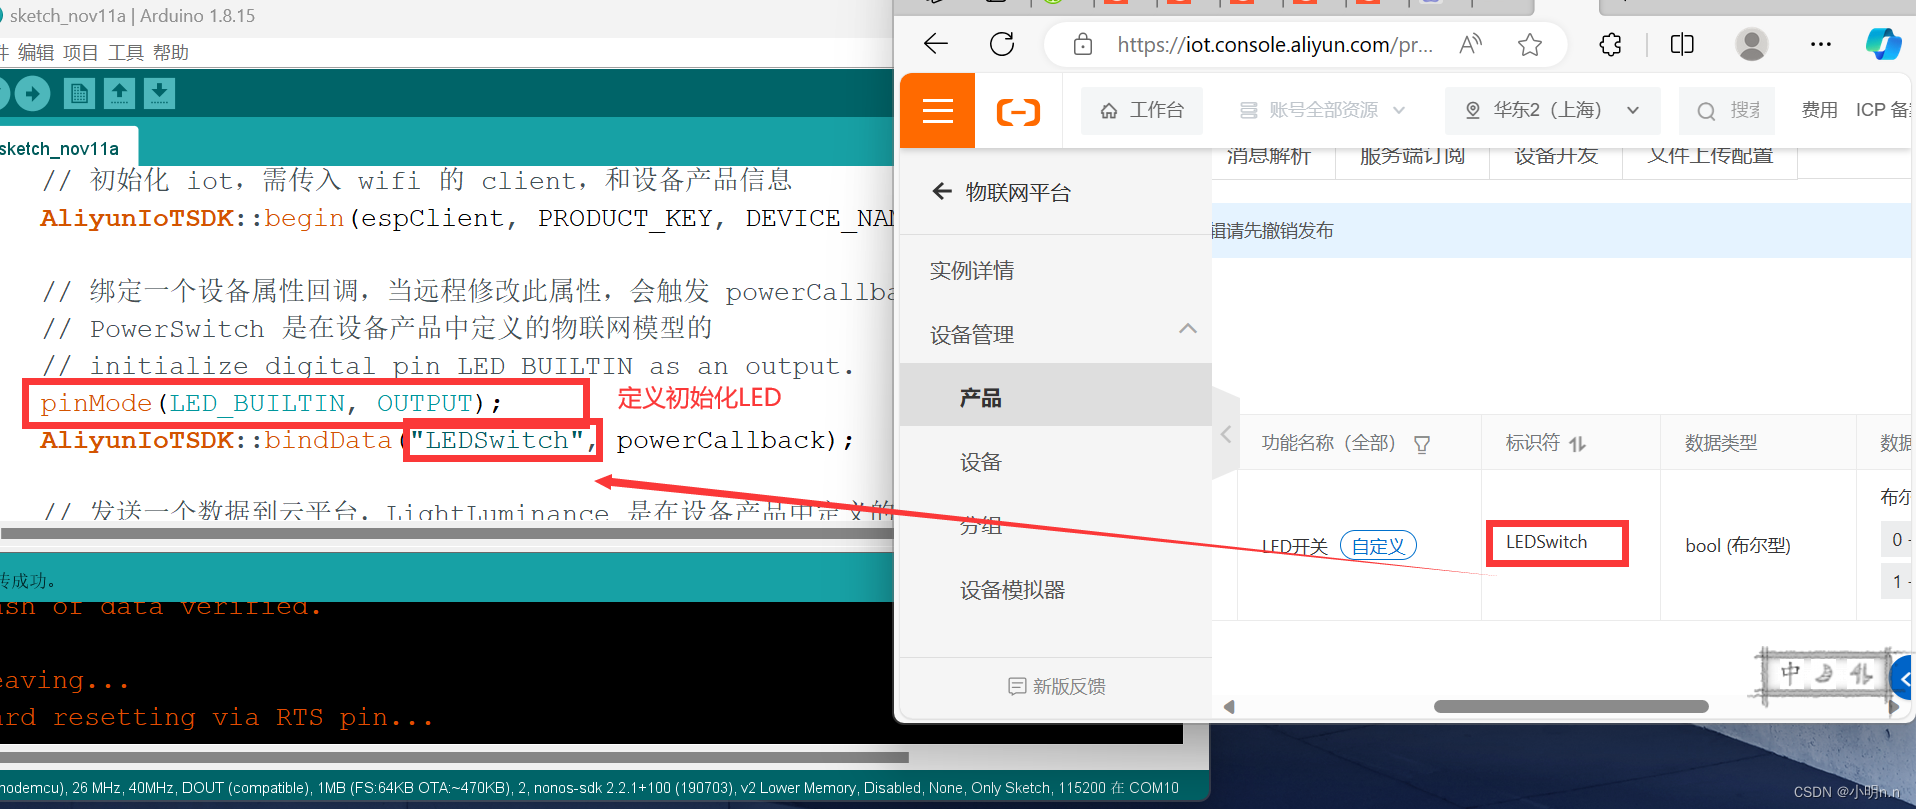
Task: Reload the Aliyun console page
Action: point(1002,44)
